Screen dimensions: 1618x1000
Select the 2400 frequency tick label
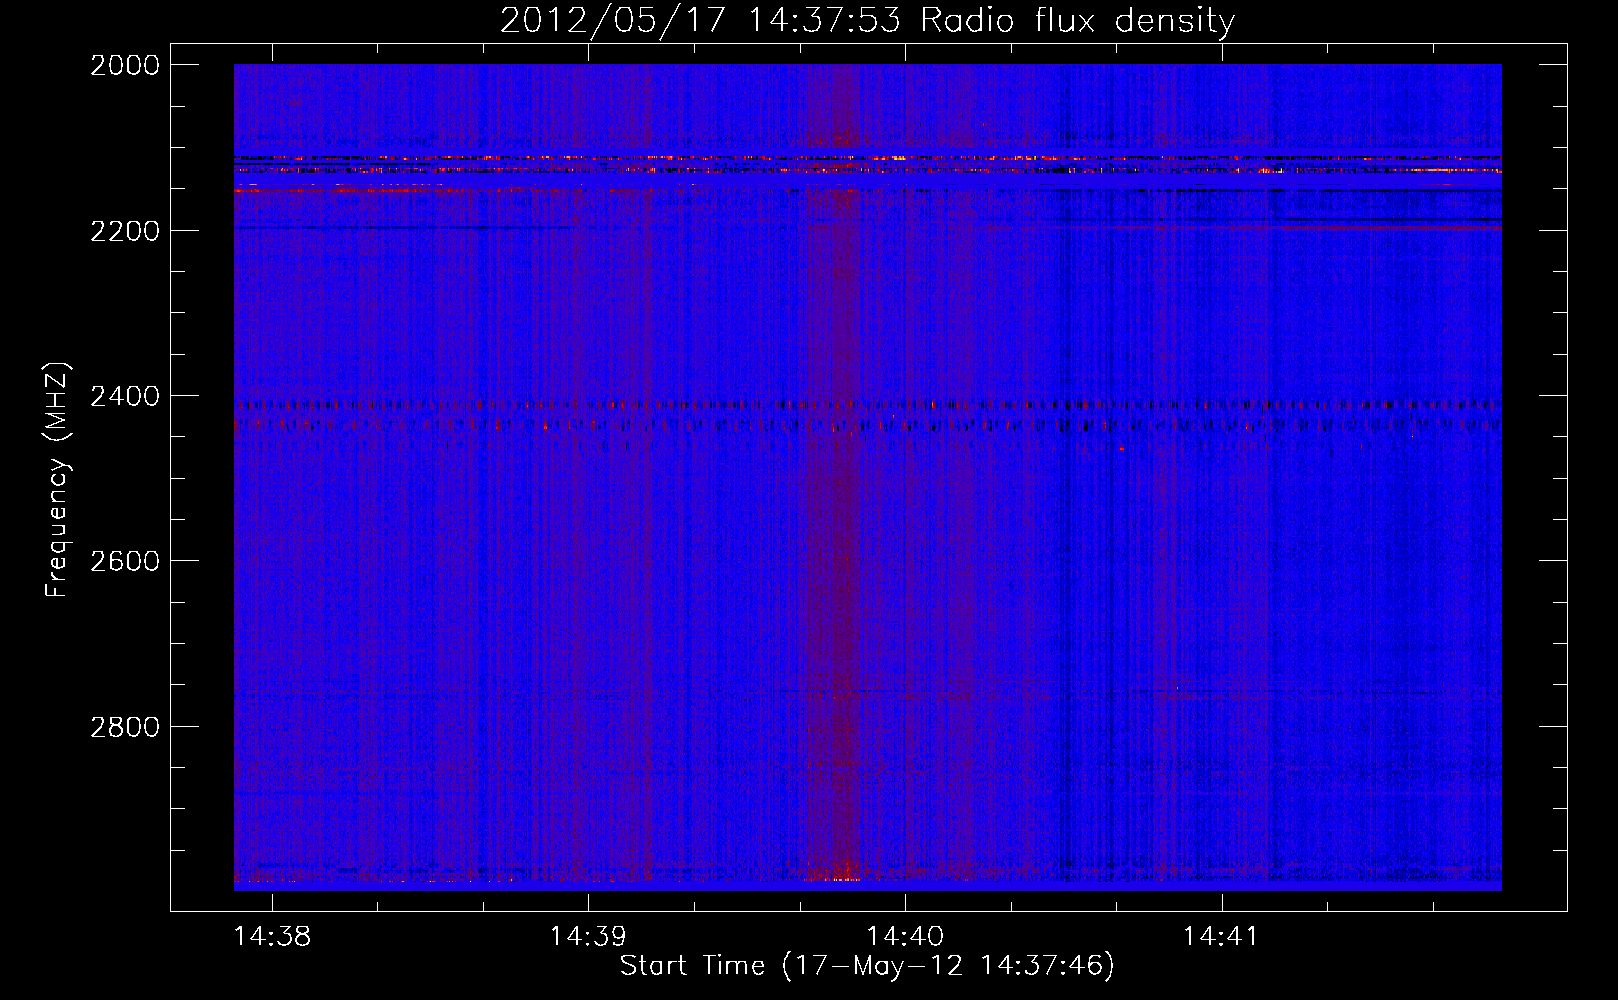125,396
